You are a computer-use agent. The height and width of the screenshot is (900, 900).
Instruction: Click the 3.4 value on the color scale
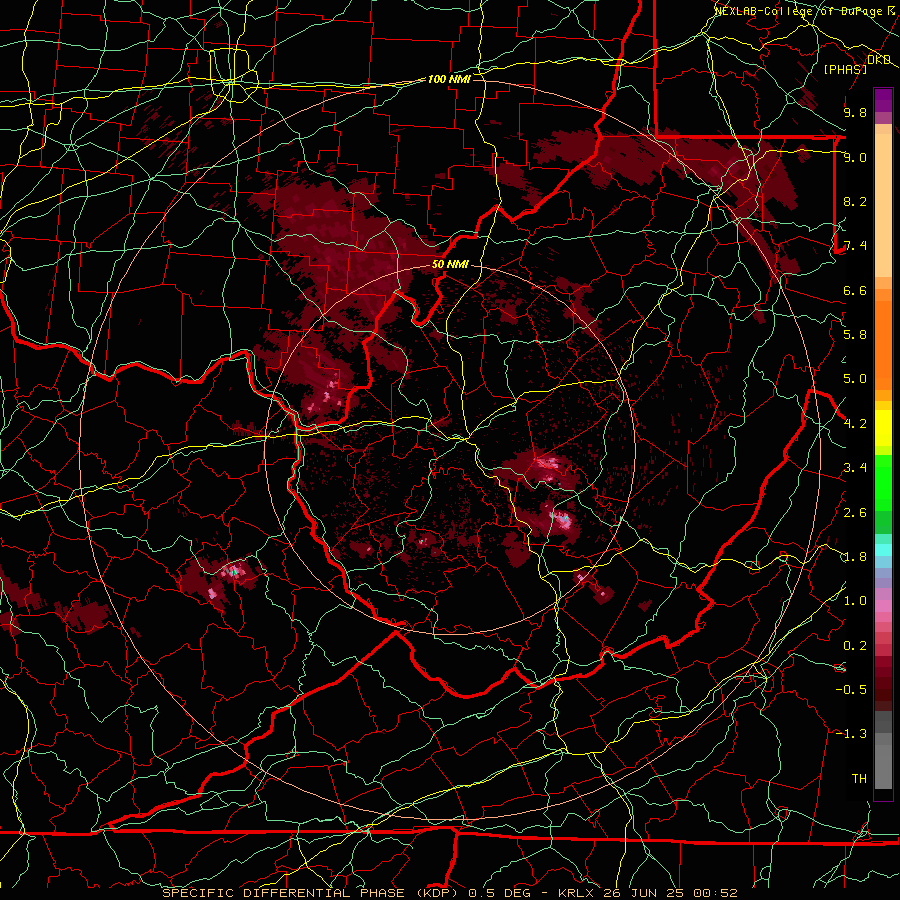[x=855, y=468]
